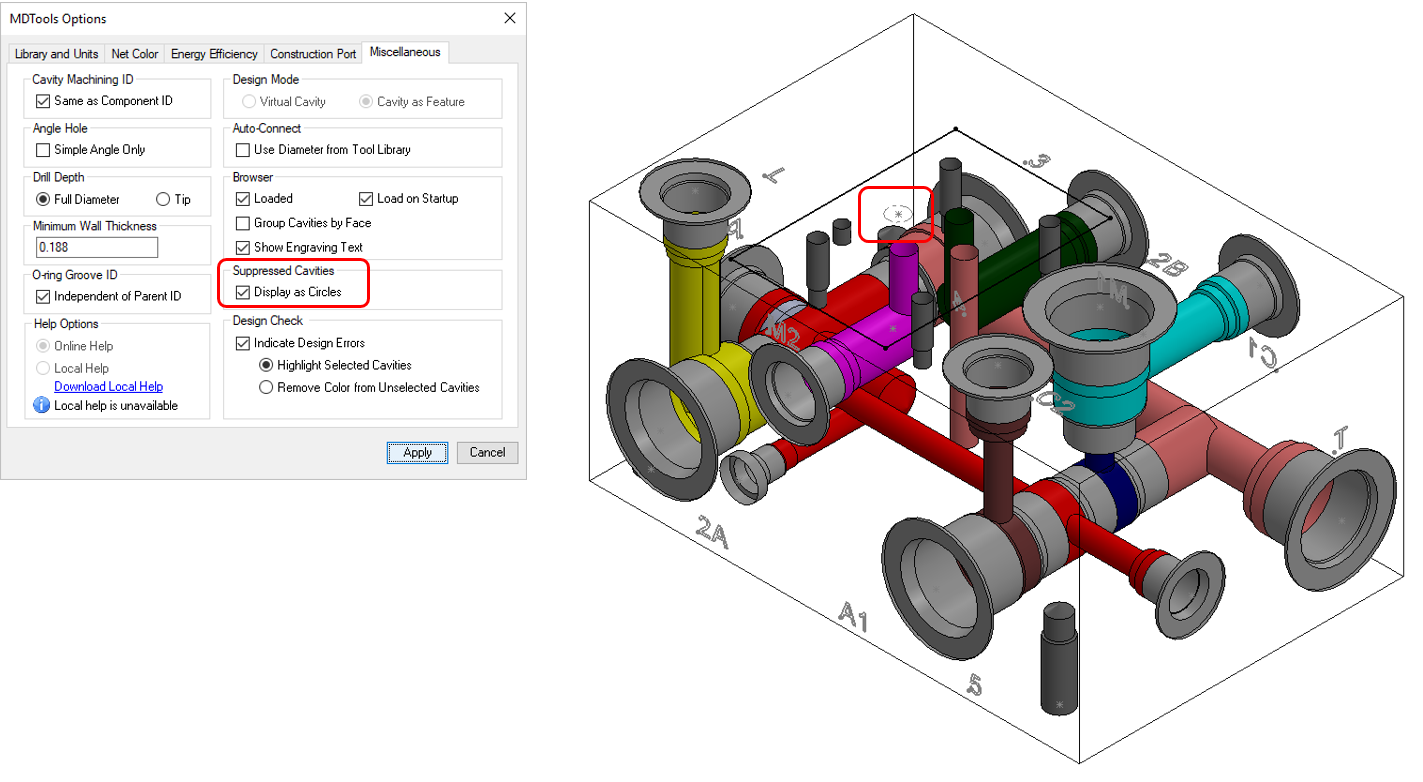Screen dimensions: 1423x782
Task: Close the MDTools Options dialog
Action: point(510,19)
